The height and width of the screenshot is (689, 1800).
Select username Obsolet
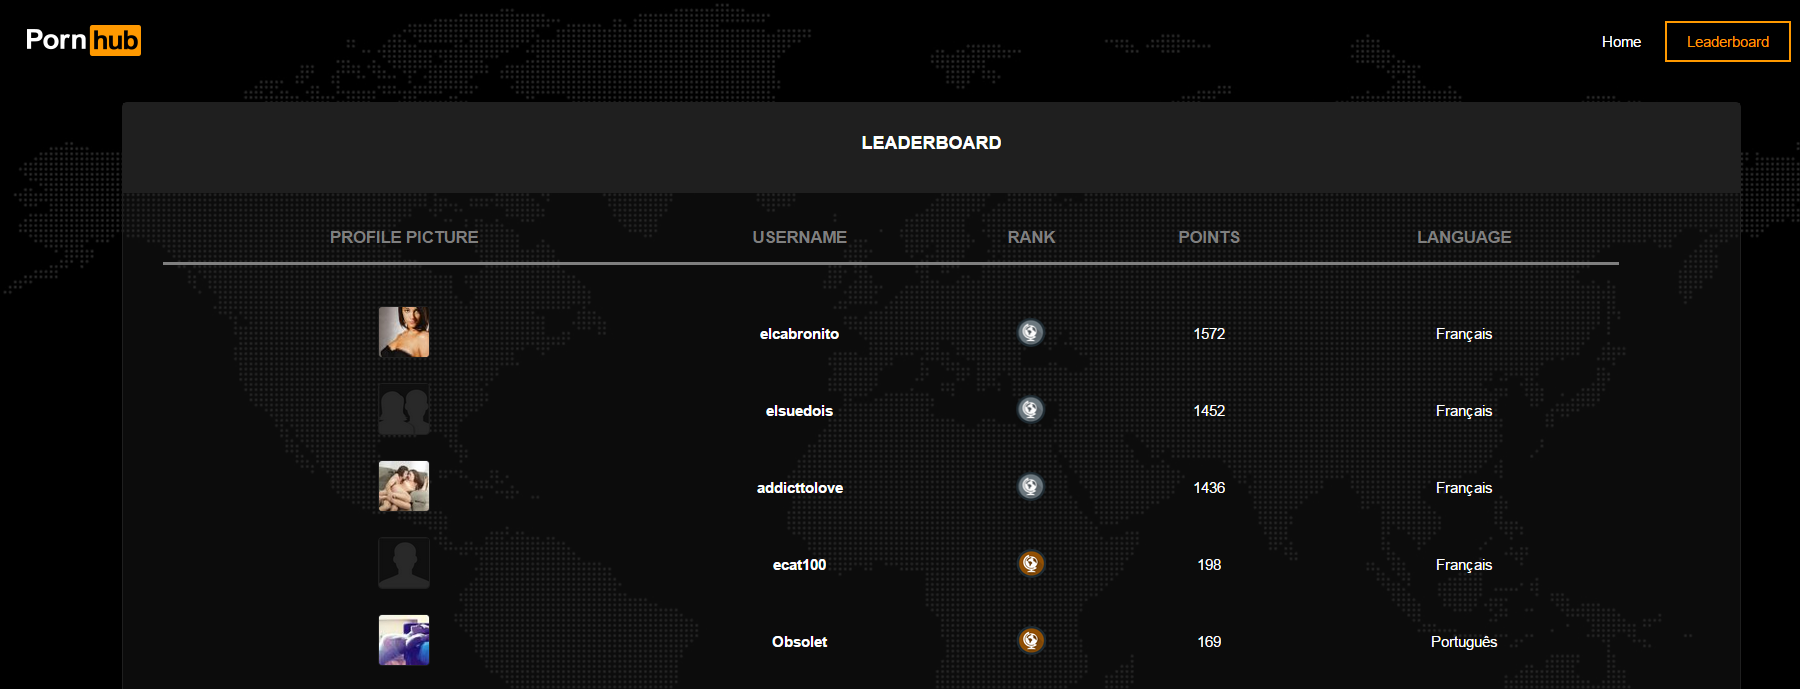[x=799, y=642]
